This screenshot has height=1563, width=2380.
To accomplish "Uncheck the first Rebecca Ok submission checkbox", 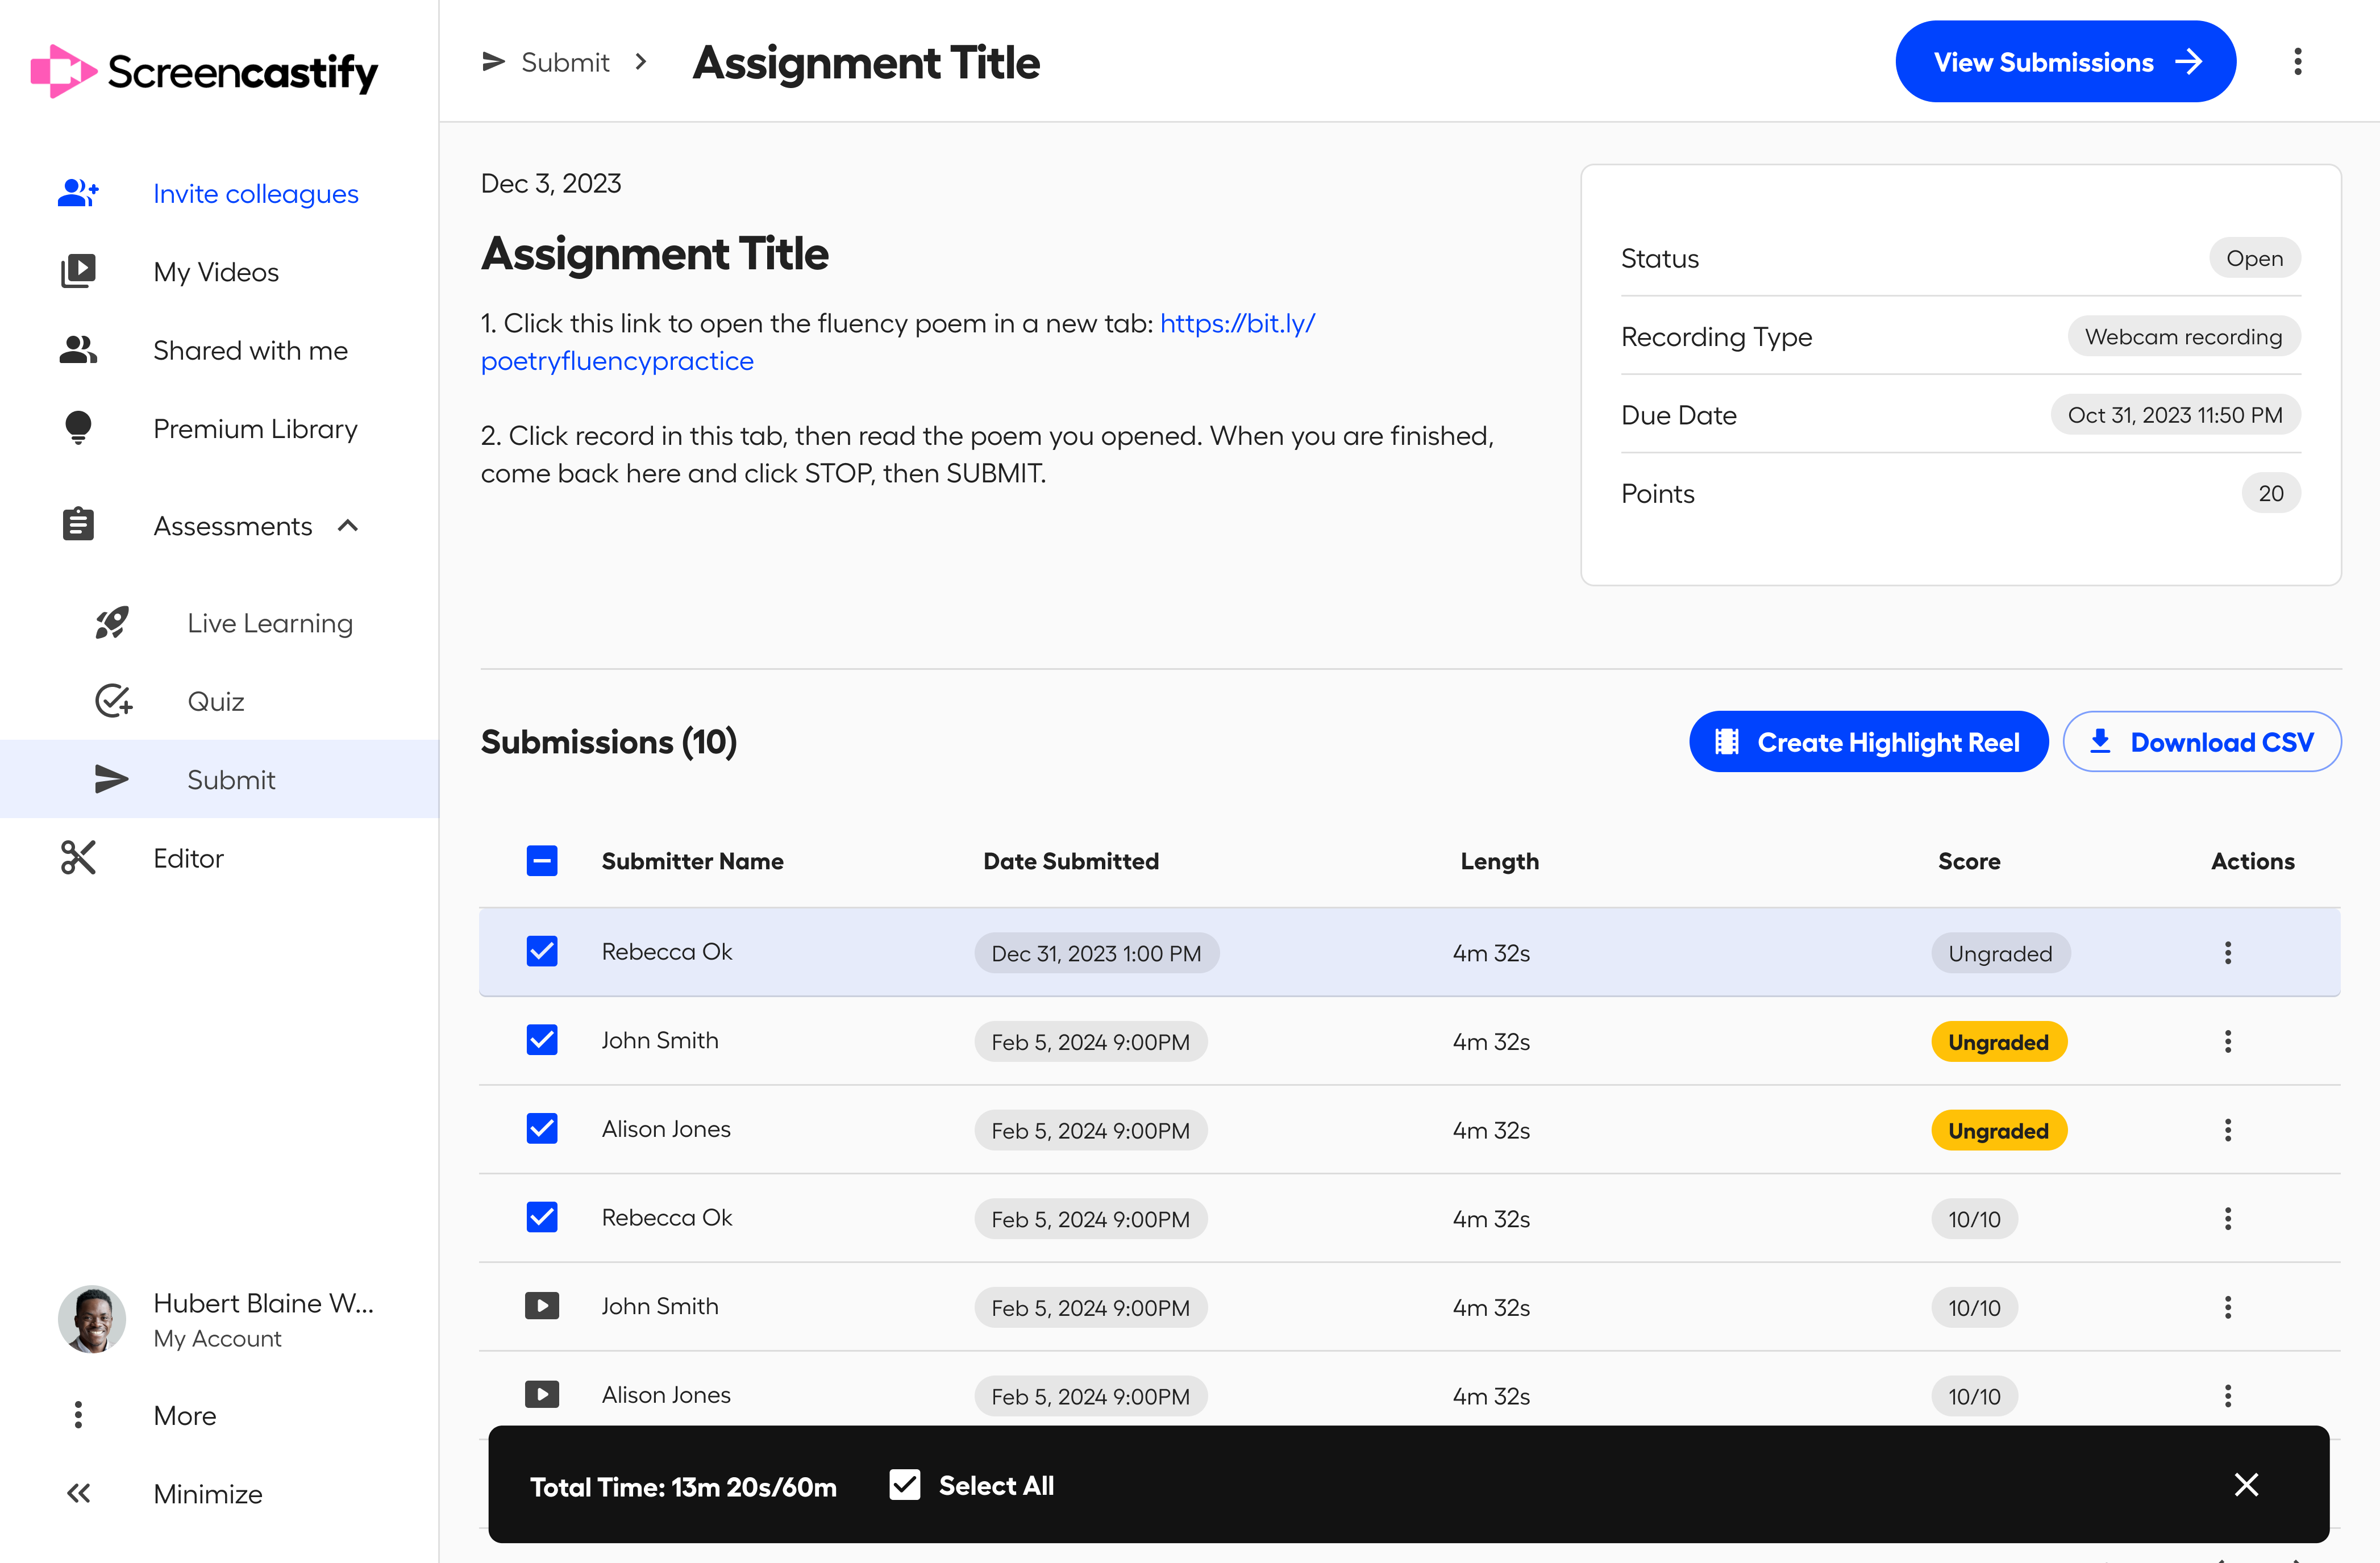I will coord(541,951).
